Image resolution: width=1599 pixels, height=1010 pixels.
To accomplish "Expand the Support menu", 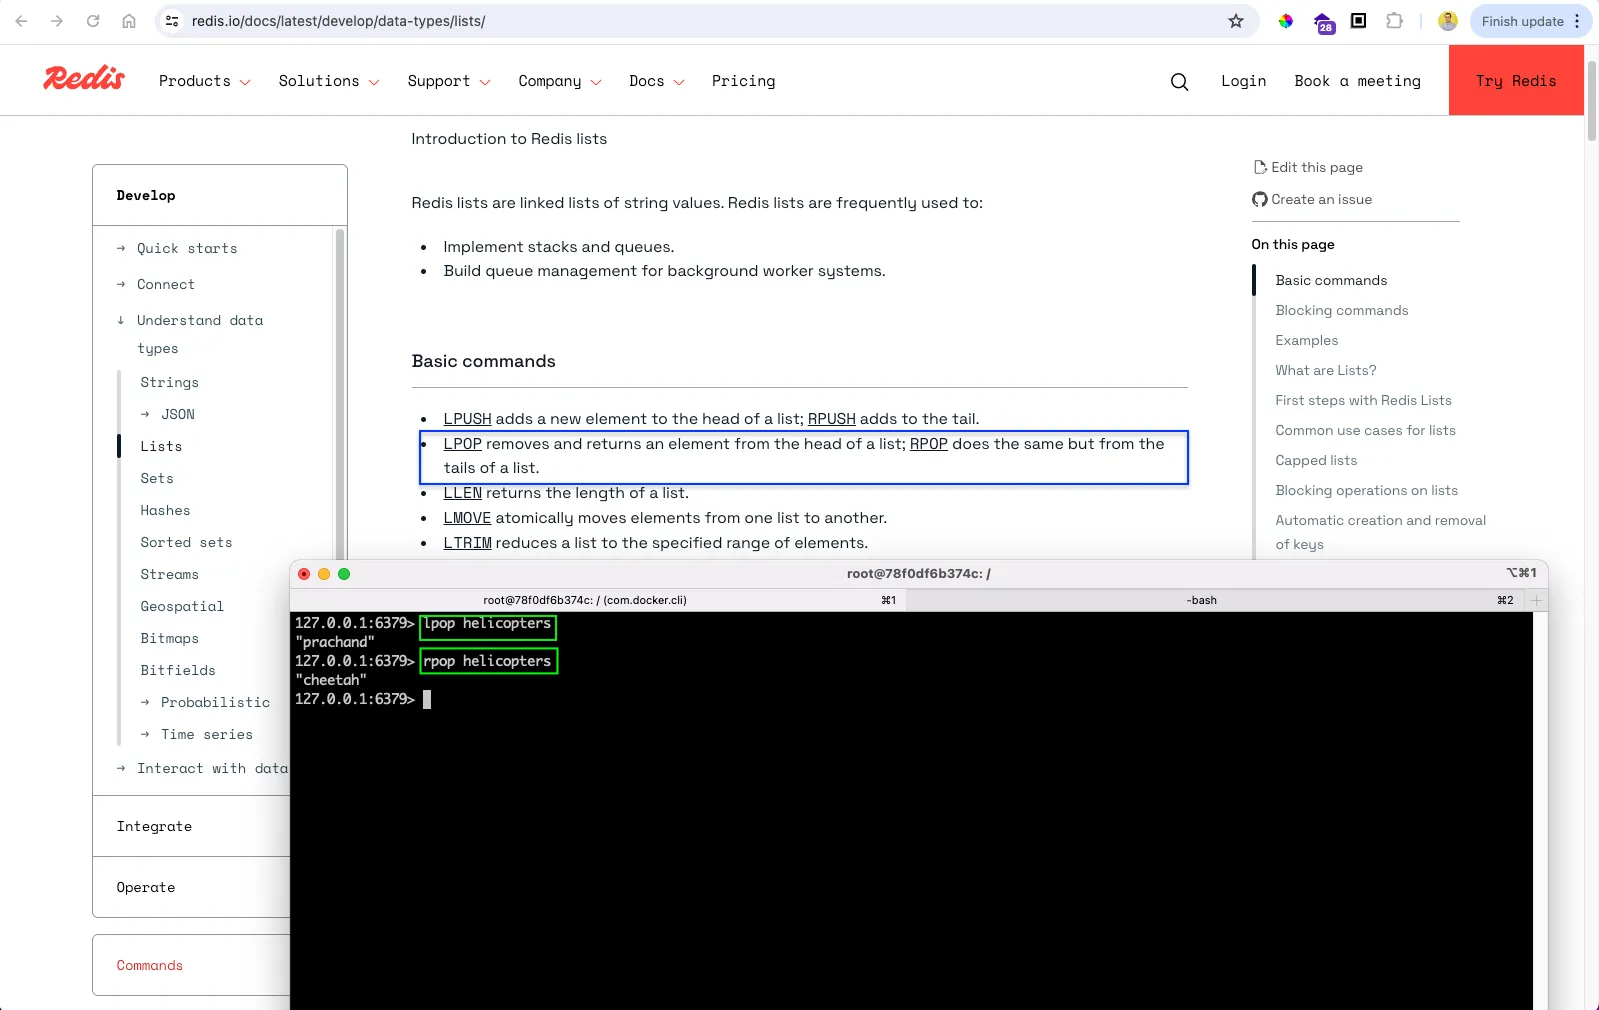I will [x=449, y=81].
